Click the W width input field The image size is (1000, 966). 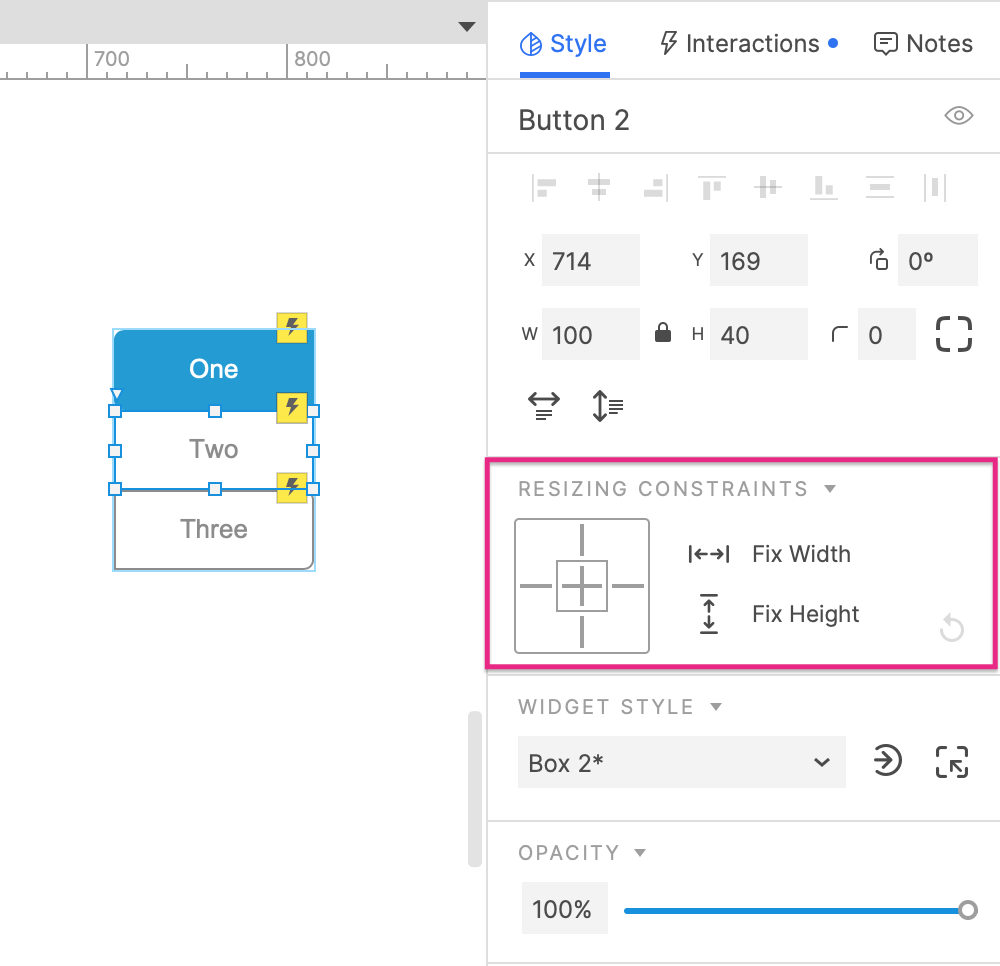[x=590, y=334]
